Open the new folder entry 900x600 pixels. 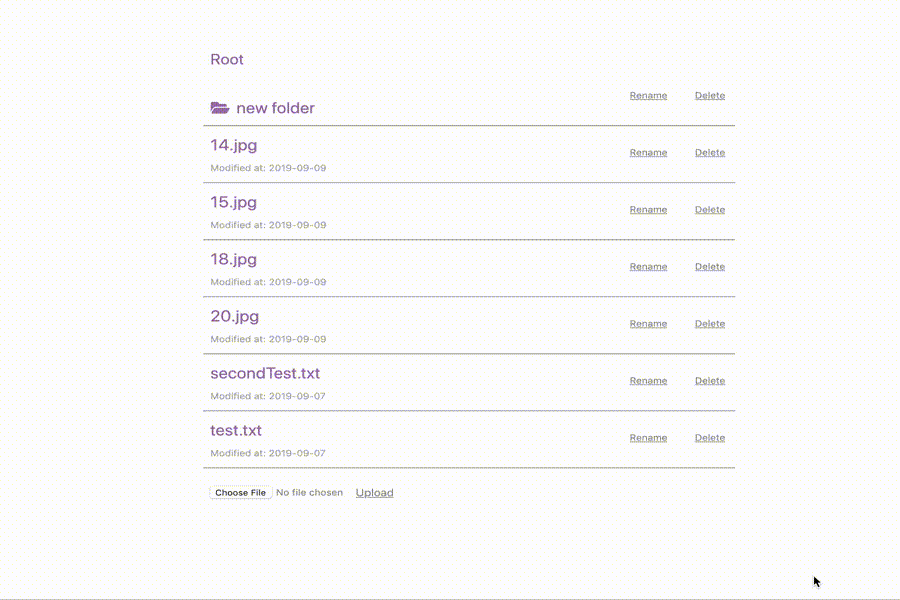[275, 108]
